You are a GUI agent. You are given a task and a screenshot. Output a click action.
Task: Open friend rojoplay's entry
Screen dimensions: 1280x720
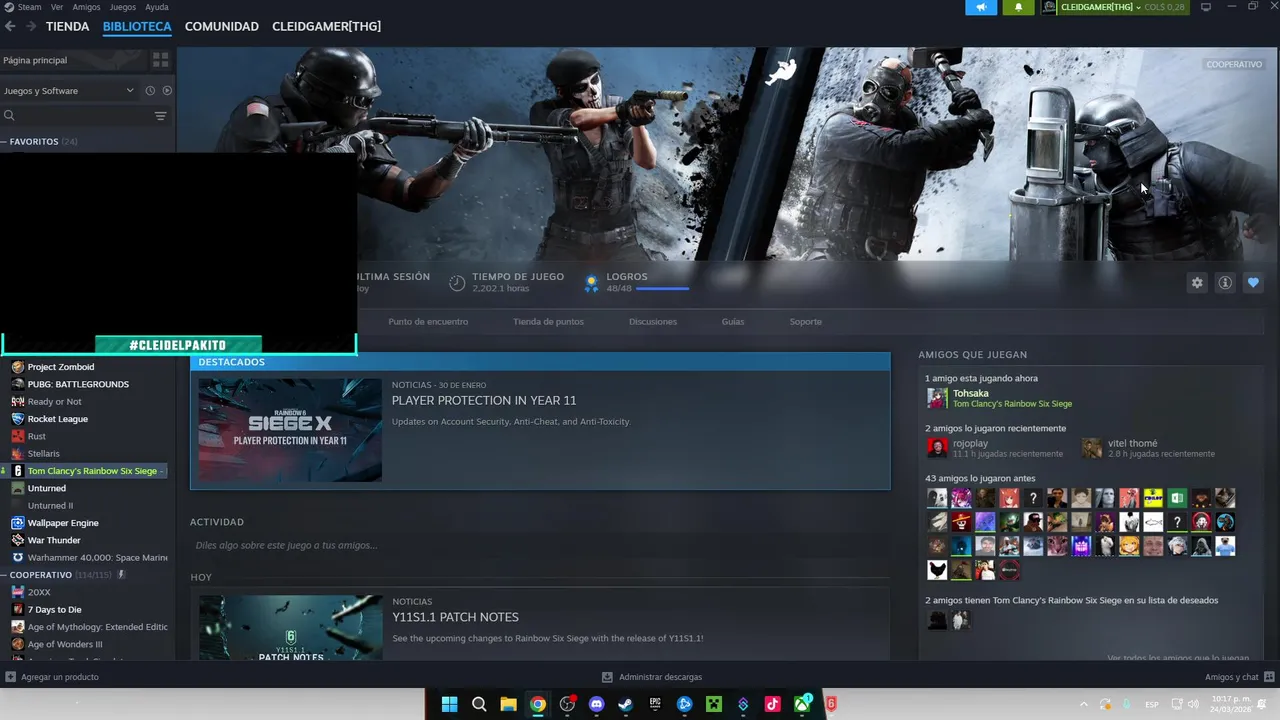[995, 448]
